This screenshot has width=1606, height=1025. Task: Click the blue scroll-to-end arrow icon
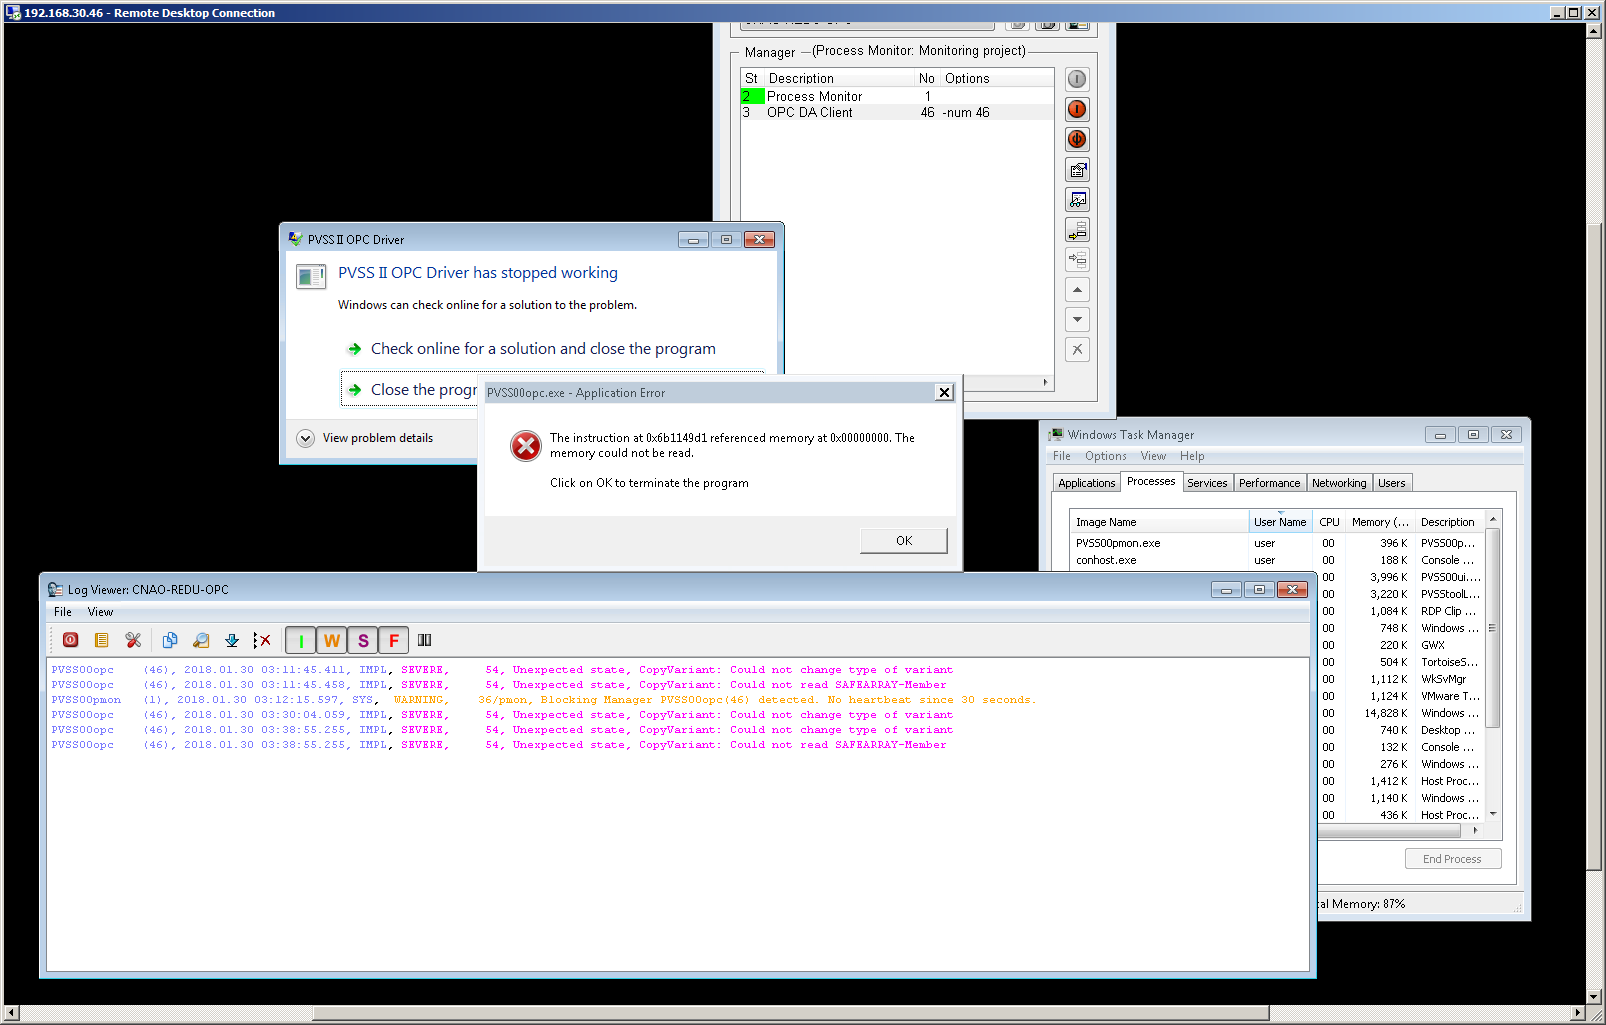232,640
